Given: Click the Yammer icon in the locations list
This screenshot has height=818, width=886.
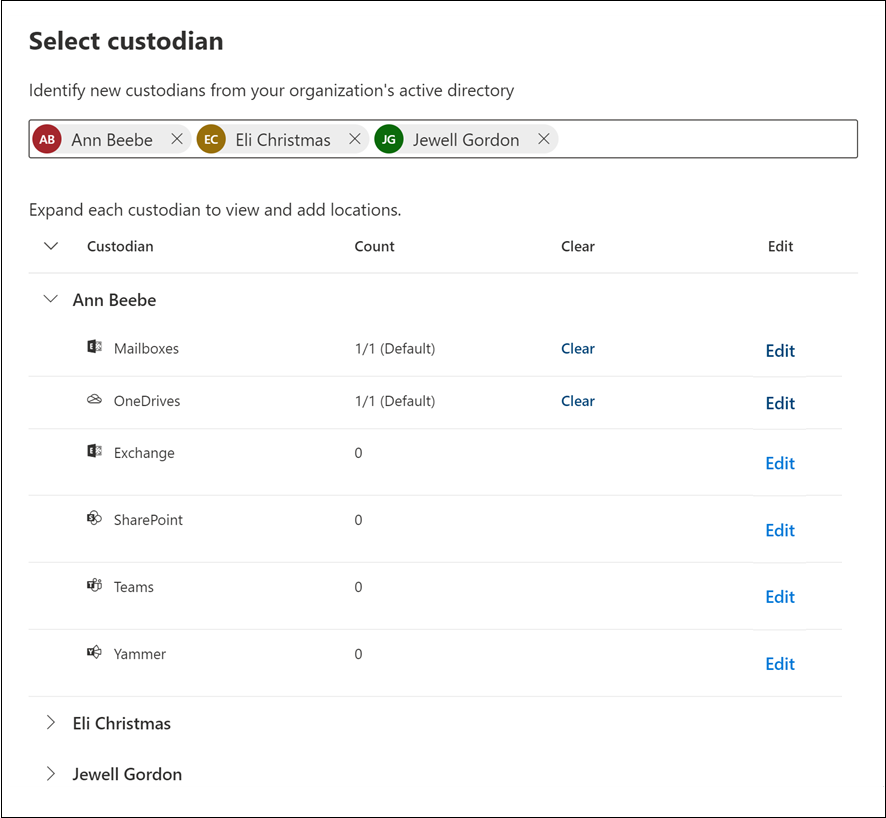Looking at the screenshot, I should click(94, 652).
